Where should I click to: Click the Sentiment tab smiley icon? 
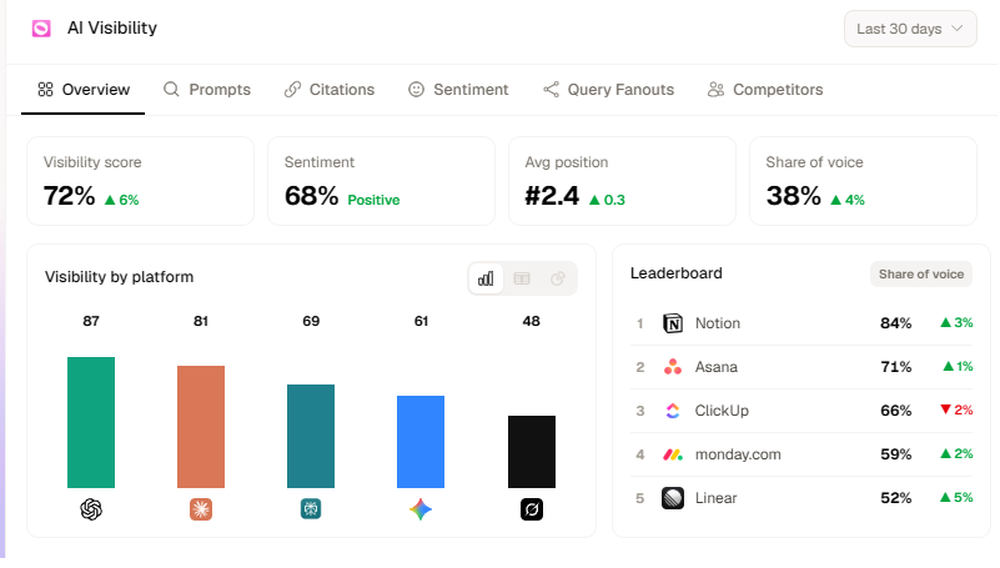[x=416, y=90]
